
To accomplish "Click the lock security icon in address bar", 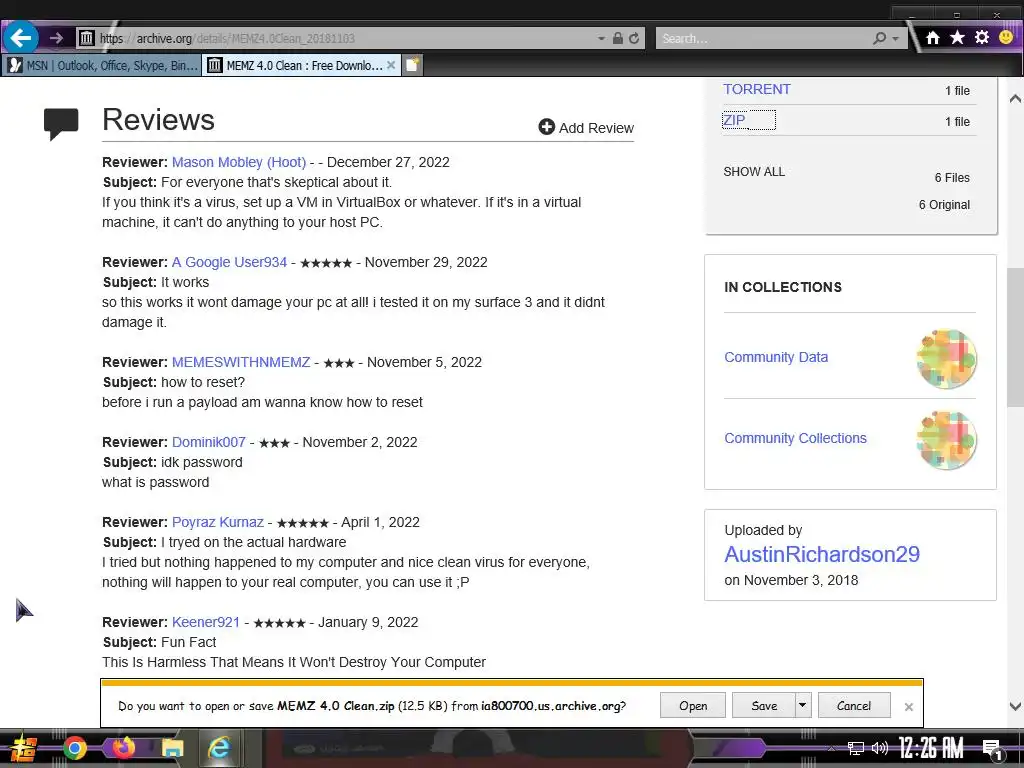I will tap(617, 39).
